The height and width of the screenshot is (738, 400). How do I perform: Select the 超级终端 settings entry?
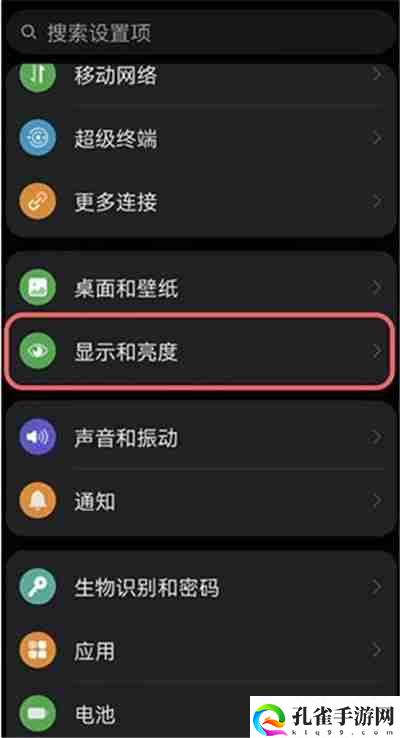[x=200, y=138]
